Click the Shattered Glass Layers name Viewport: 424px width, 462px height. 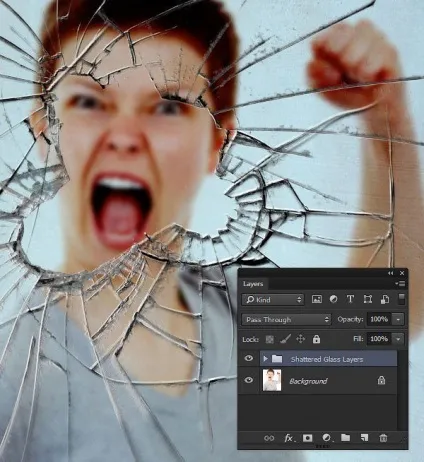(327, 359)
